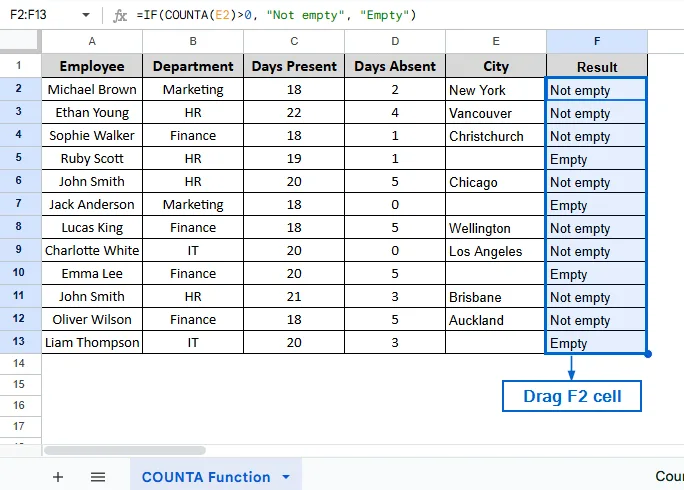Viewport: 684px width, 490px height.
Task: Select row 15 header
Action: point(19,384)
